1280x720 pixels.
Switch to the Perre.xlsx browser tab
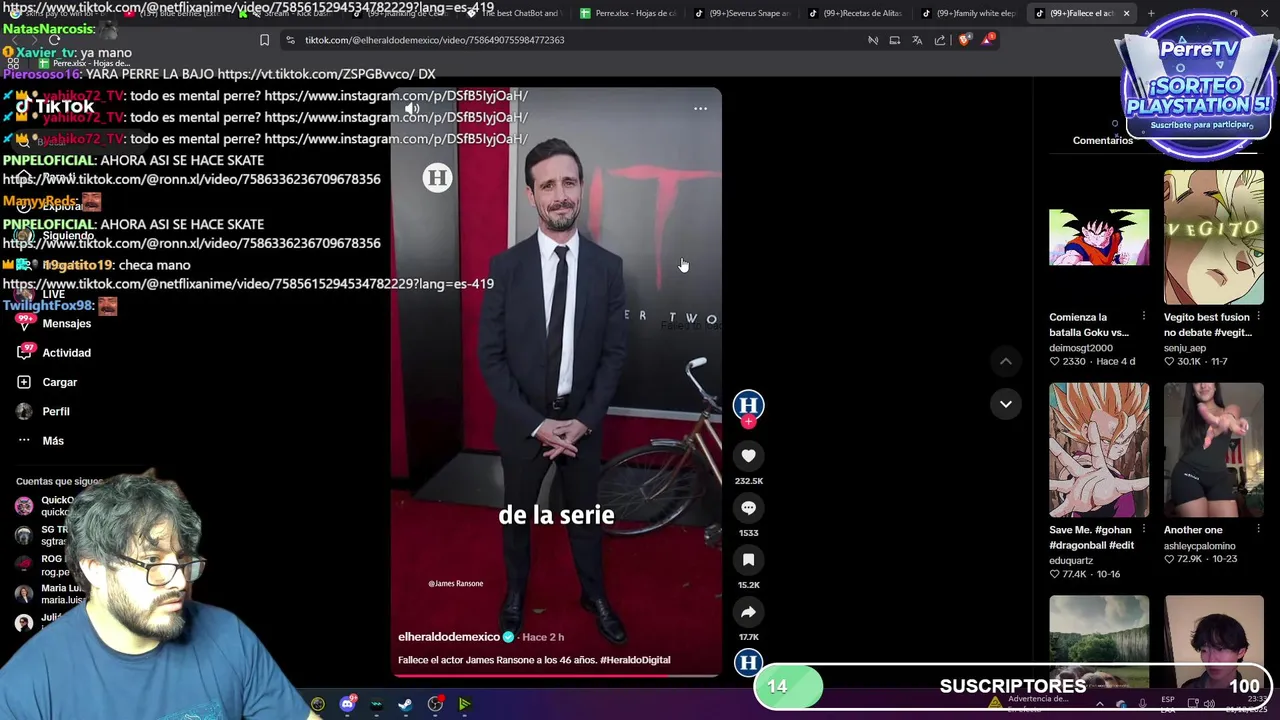[x=627, y=13]
